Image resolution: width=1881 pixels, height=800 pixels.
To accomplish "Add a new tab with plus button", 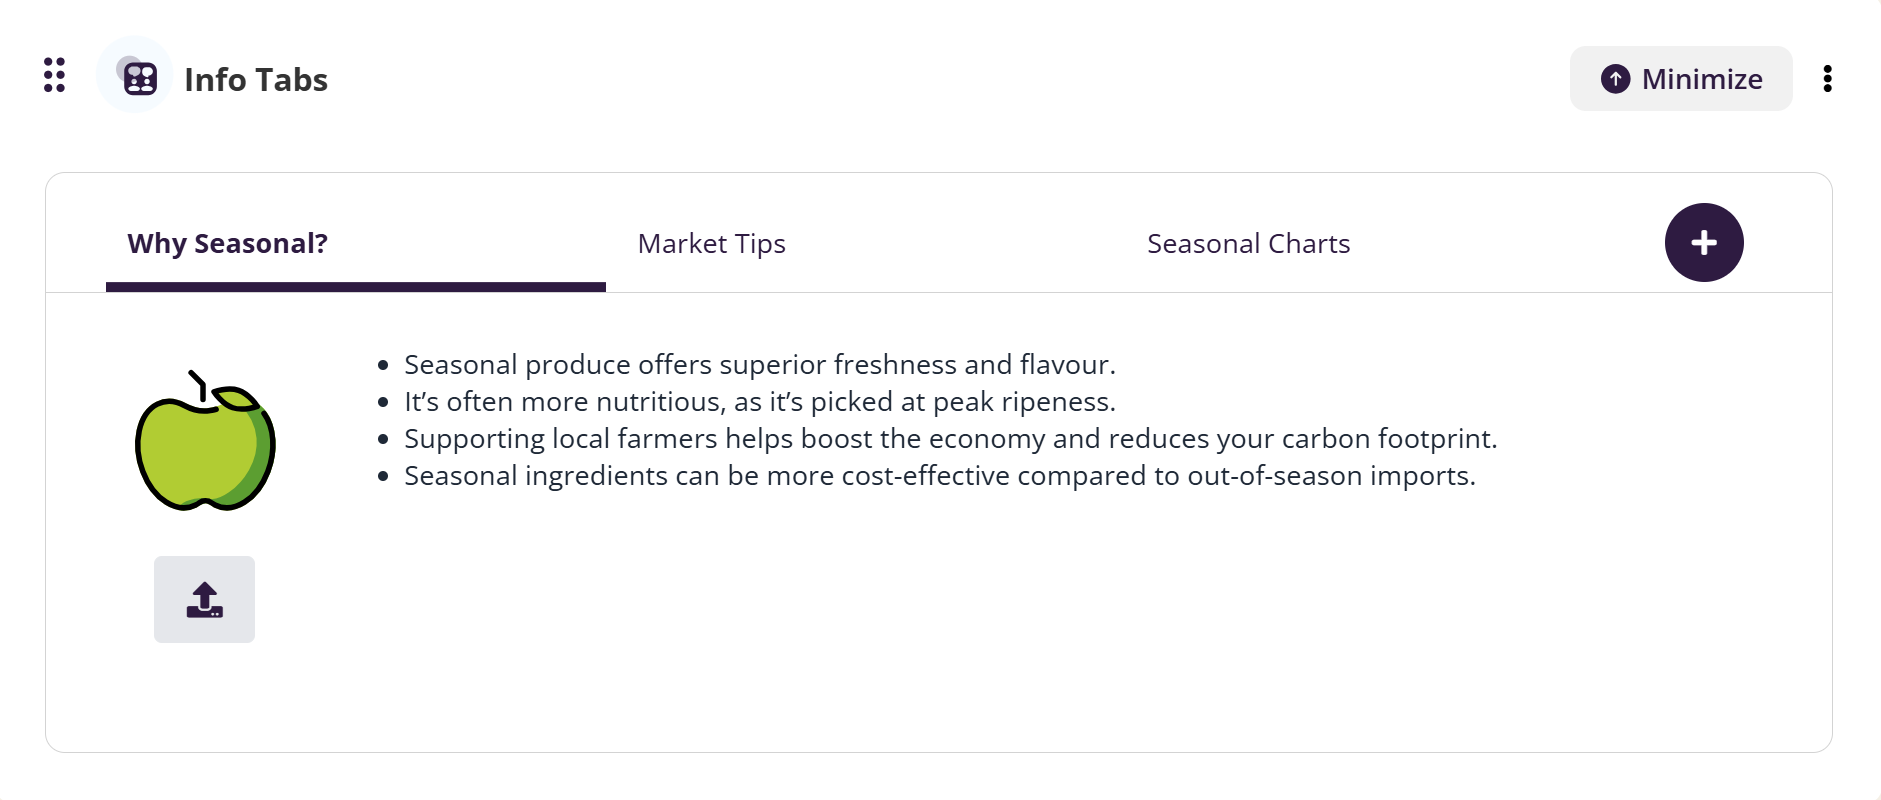I will pyautogui.click(x=1703, y=243).
